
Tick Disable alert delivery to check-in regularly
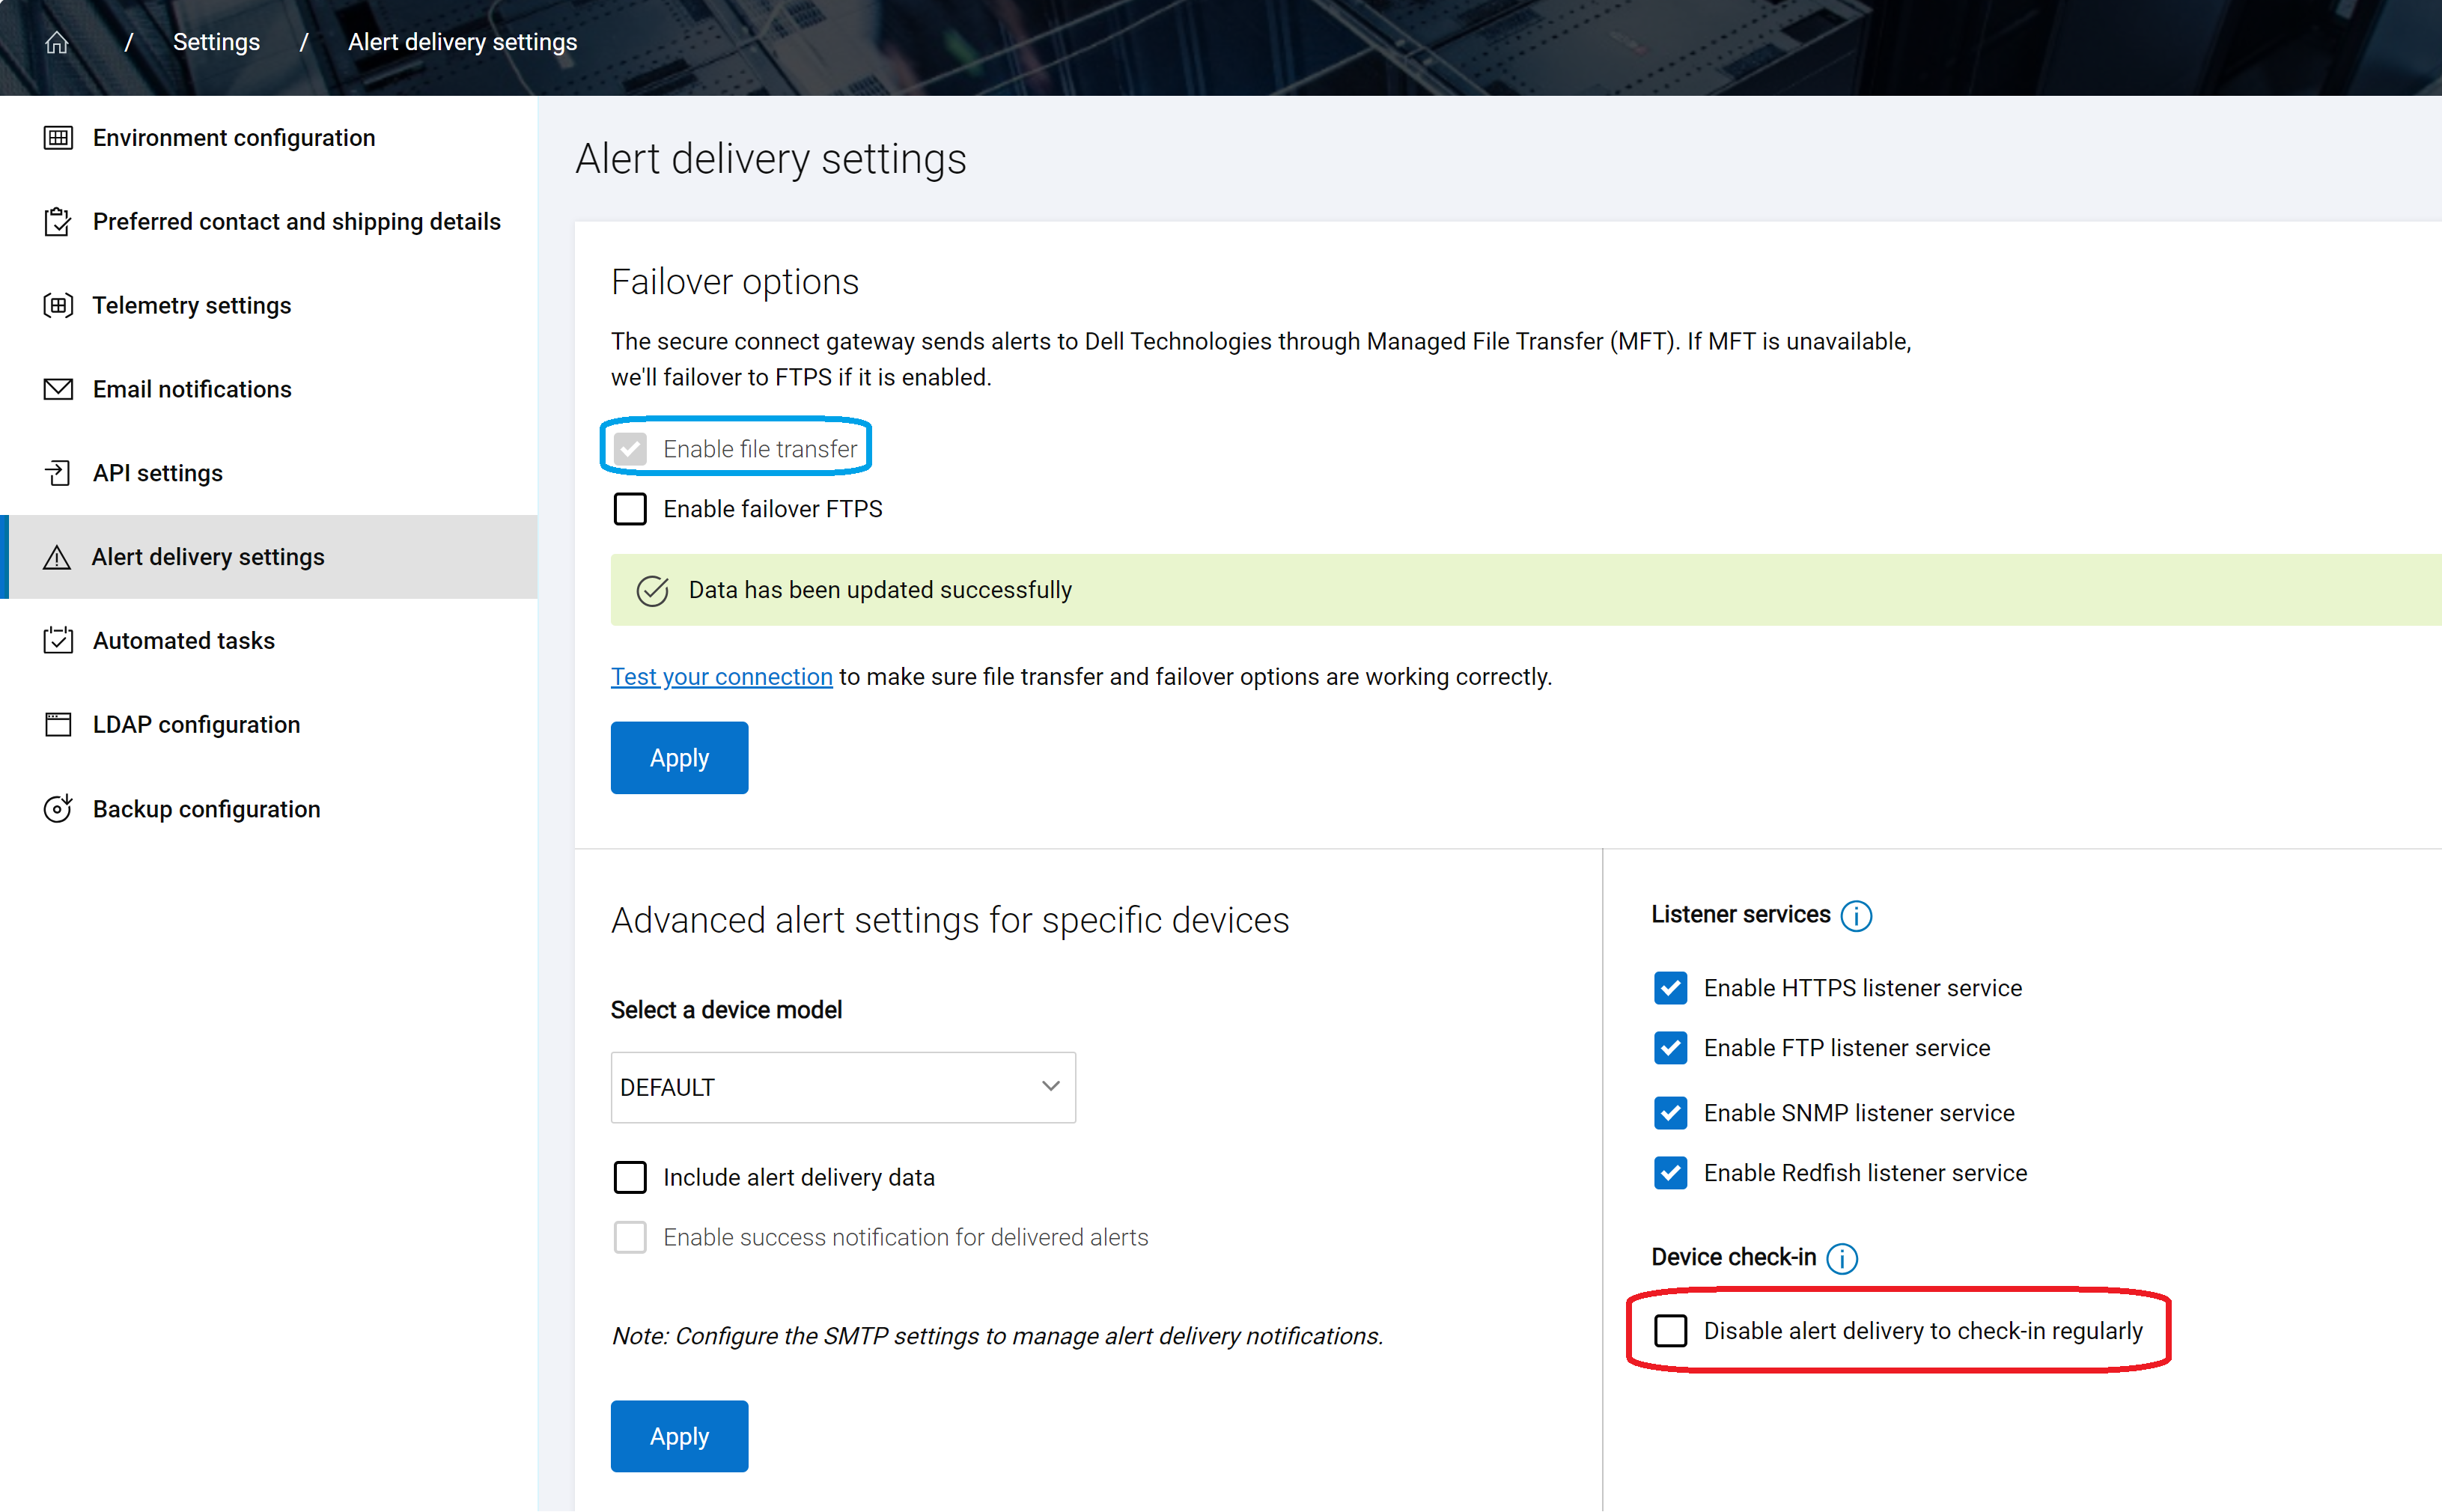tap(1670, 1330)
